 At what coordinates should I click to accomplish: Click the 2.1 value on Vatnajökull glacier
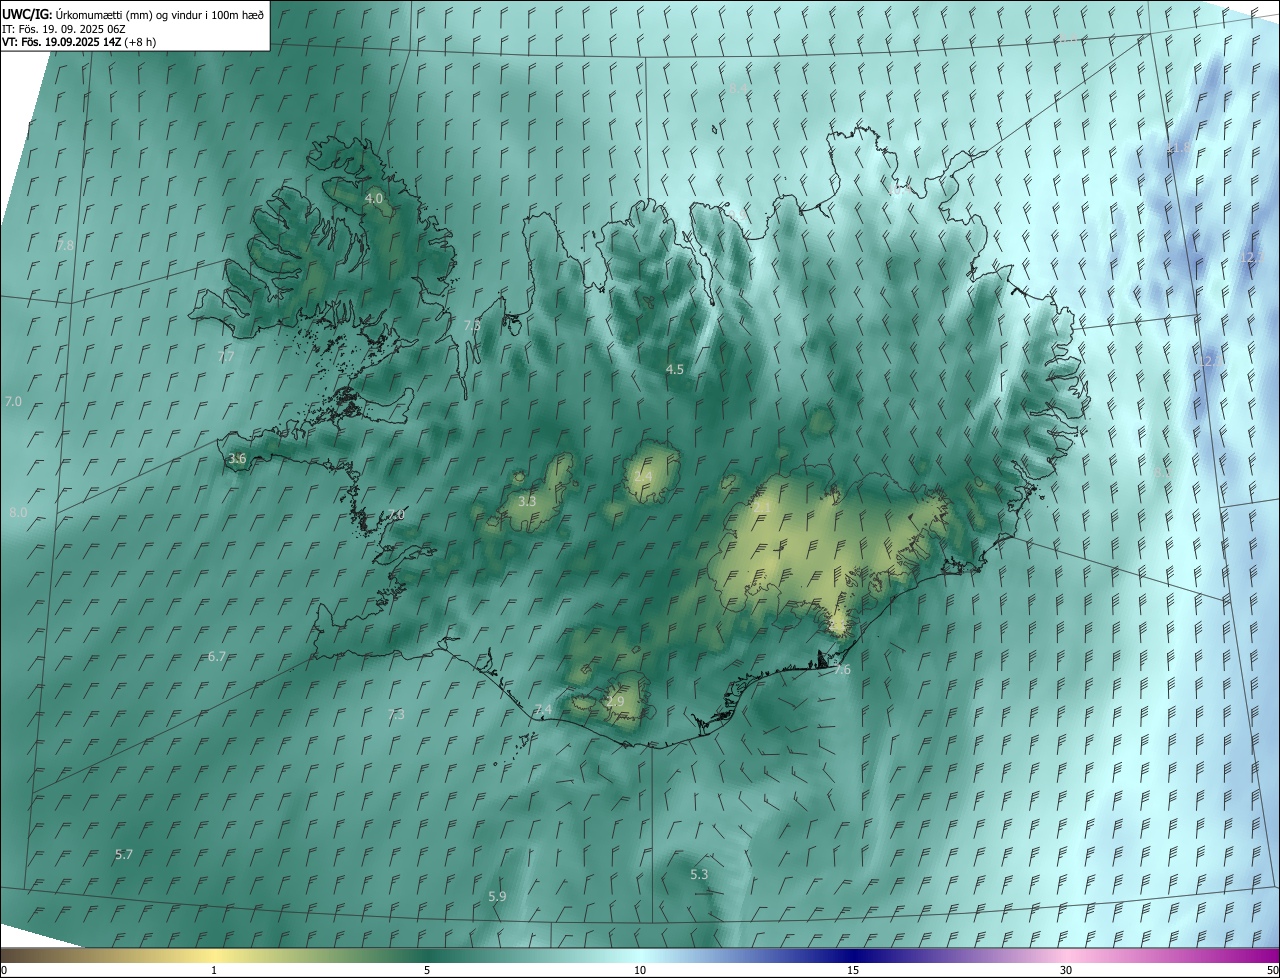click(761, 507)
